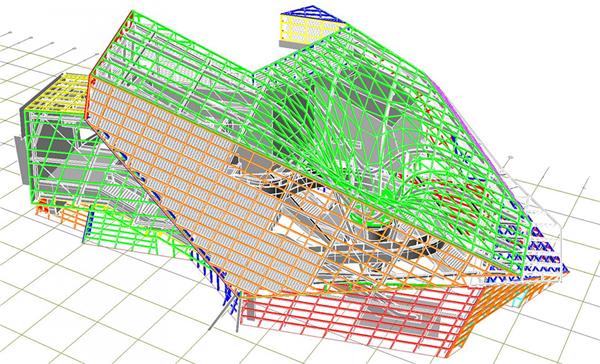600x364 pixels.
Task: Select the gray slab beneath yellow tower
Action: 293,45
